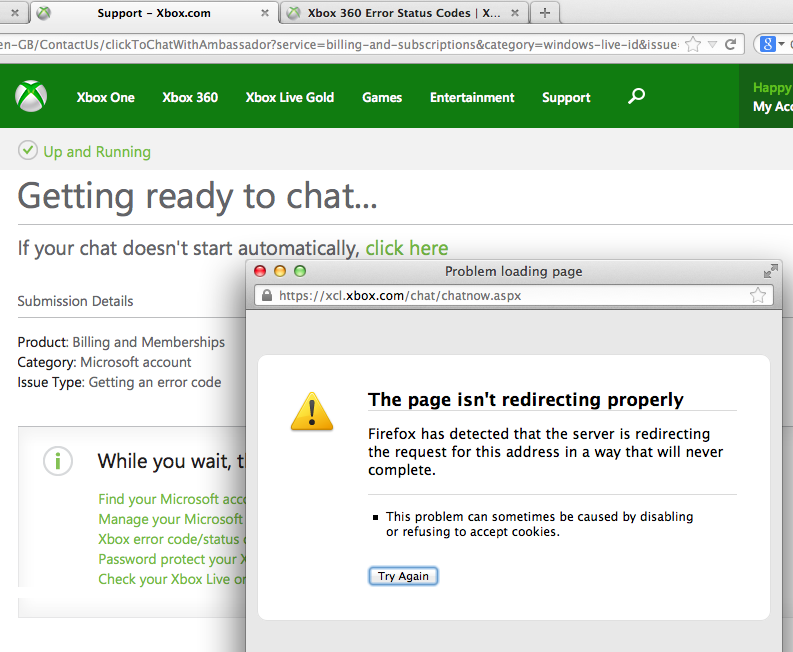Open the Games menu
The height and width of the screenshot is (652, 793).
382,97
